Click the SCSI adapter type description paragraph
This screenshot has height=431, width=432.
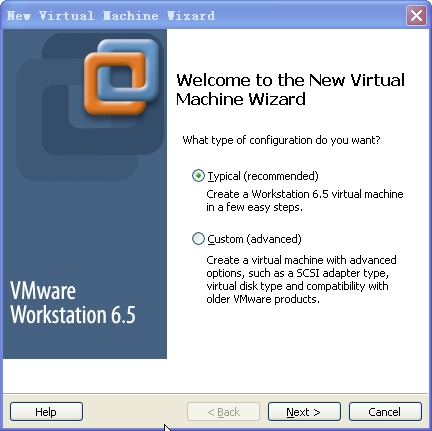[x=301, y=279]
